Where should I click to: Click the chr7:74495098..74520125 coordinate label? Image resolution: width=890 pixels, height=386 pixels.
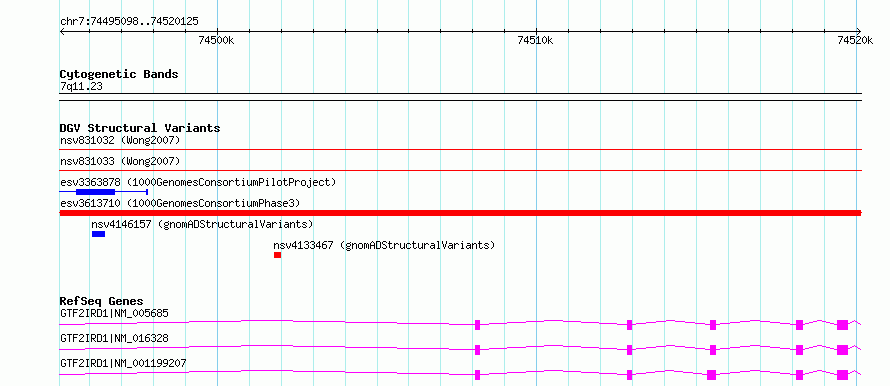(129, 21)
